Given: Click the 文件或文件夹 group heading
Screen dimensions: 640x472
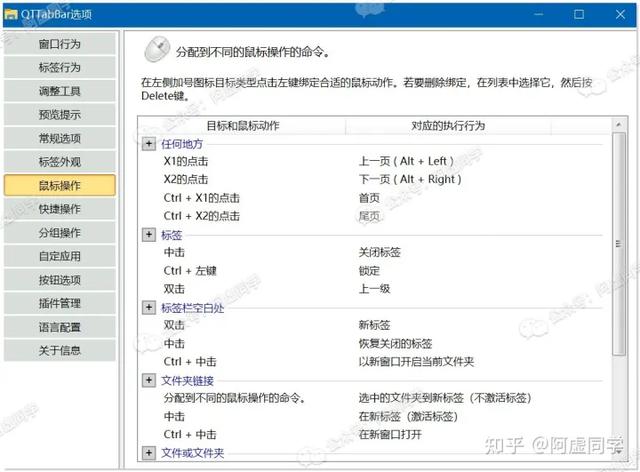Looking at the screenshot, I should pos(192,453).
